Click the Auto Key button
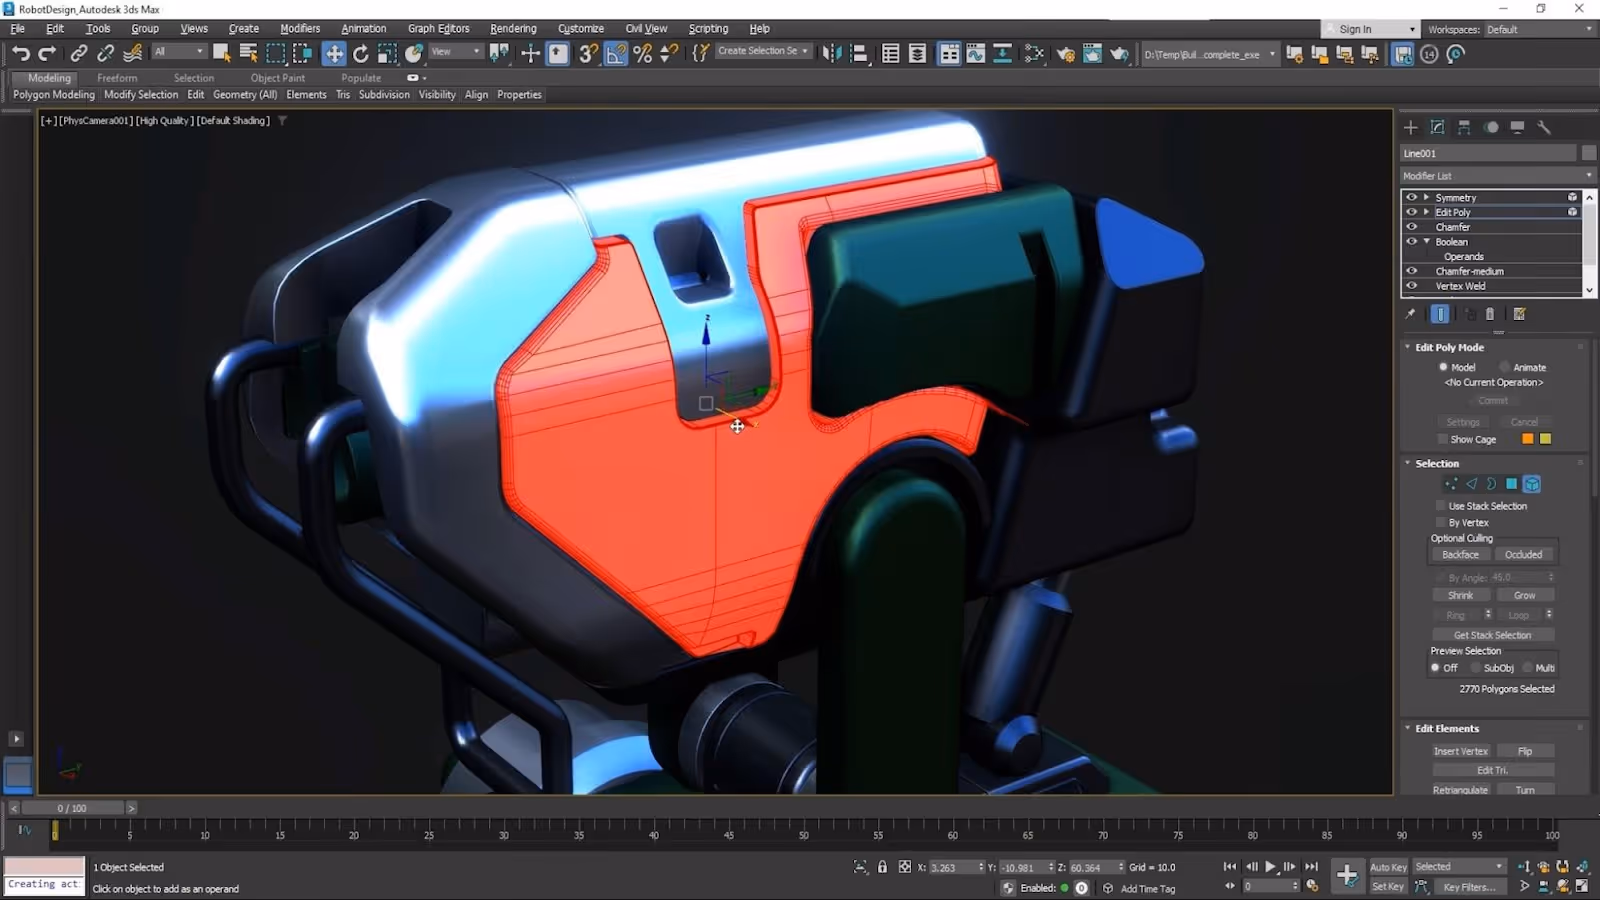The width and height of the screenshot is (1600, 900). [x=1388, y=867]
